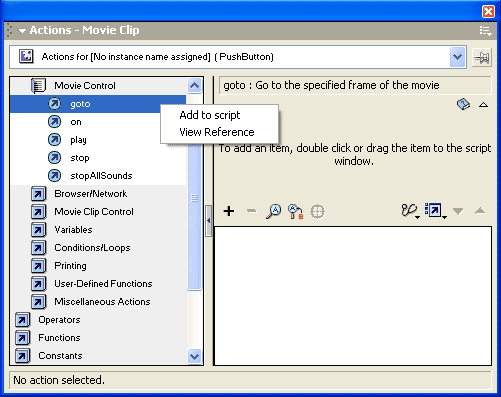This screenshot has height=397, width=501.
Task: Collapse the left toolbox pane arrow
Action: (209, 221)
